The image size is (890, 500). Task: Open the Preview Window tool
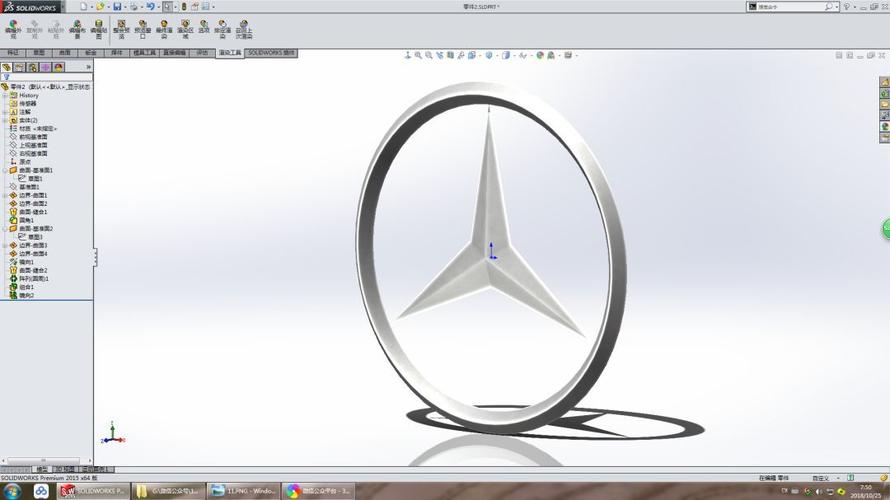pos(142,29)
